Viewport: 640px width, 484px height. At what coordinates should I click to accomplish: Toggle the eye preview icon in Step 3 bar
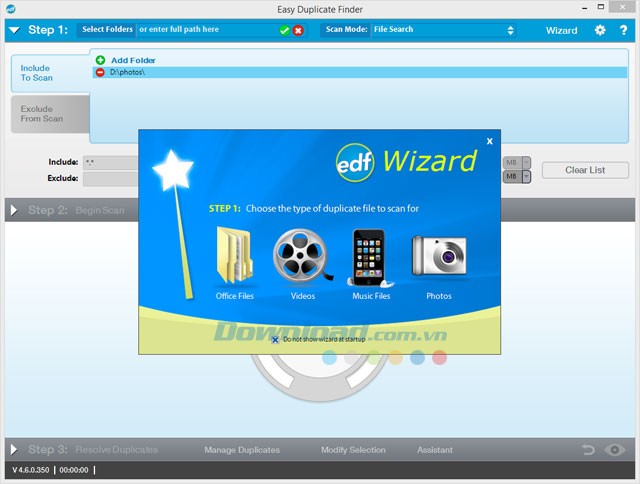pos(616,450)
